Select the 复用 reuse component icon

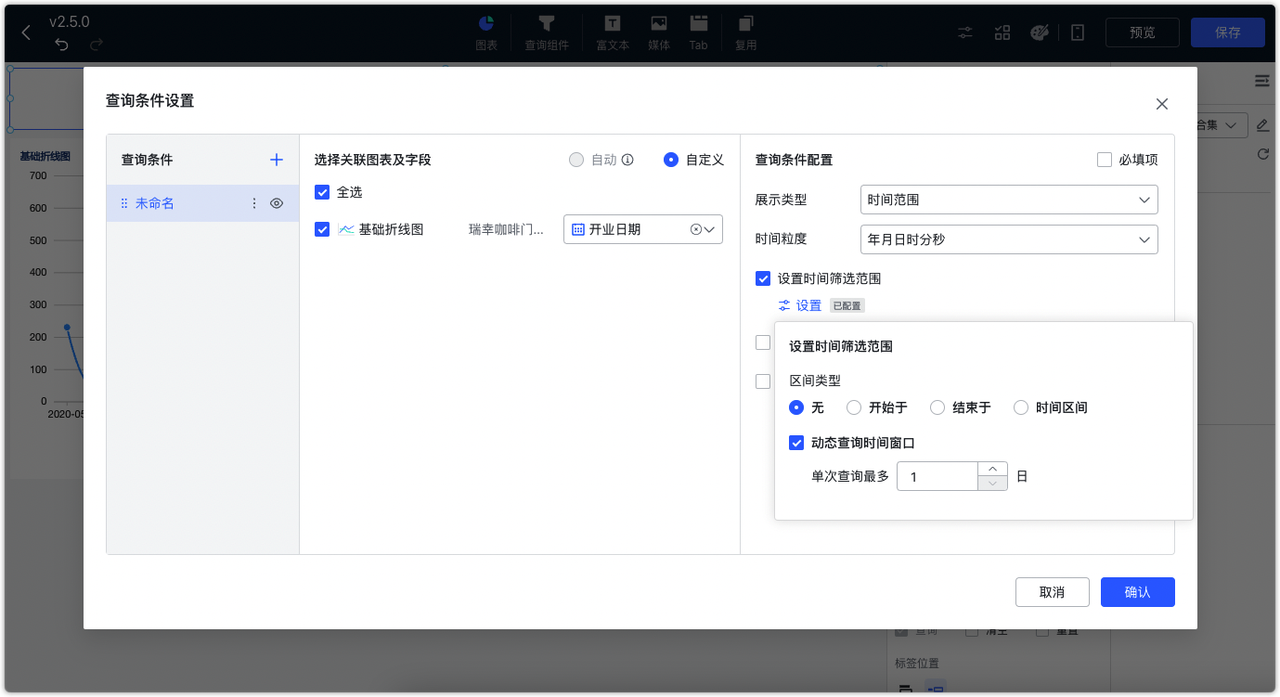[745, 32]
